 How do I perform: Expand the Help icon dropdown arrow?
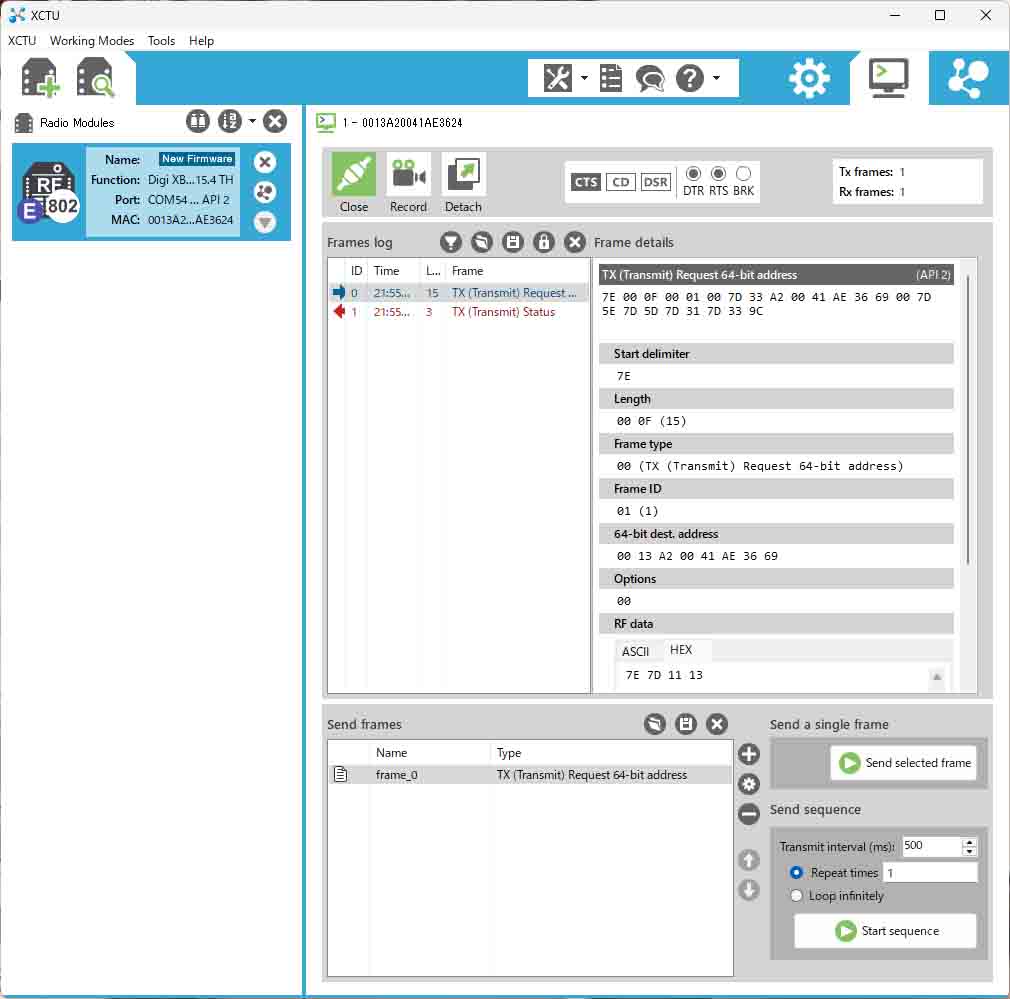[x=716, y=78]
